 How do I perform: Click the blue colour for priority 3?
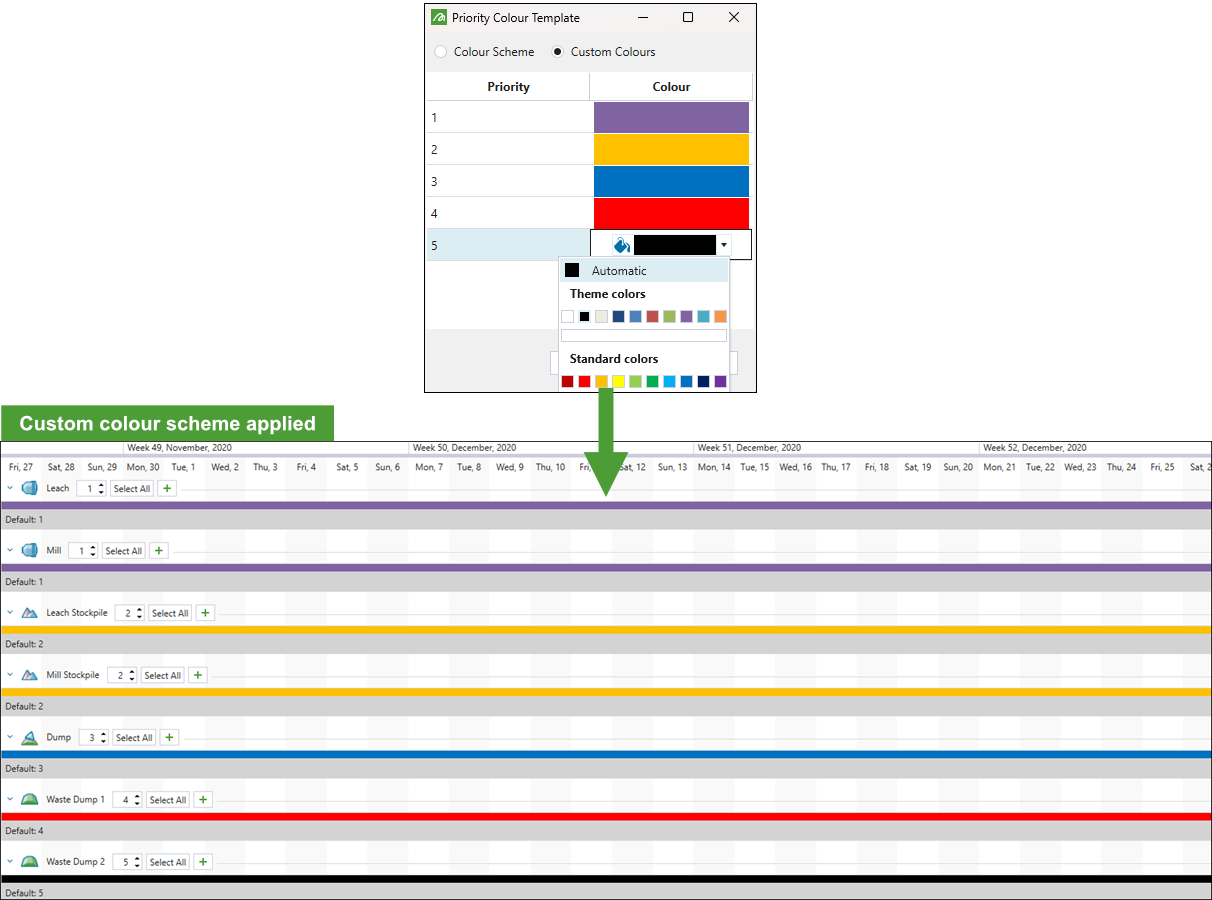click(x=671, y=181)
